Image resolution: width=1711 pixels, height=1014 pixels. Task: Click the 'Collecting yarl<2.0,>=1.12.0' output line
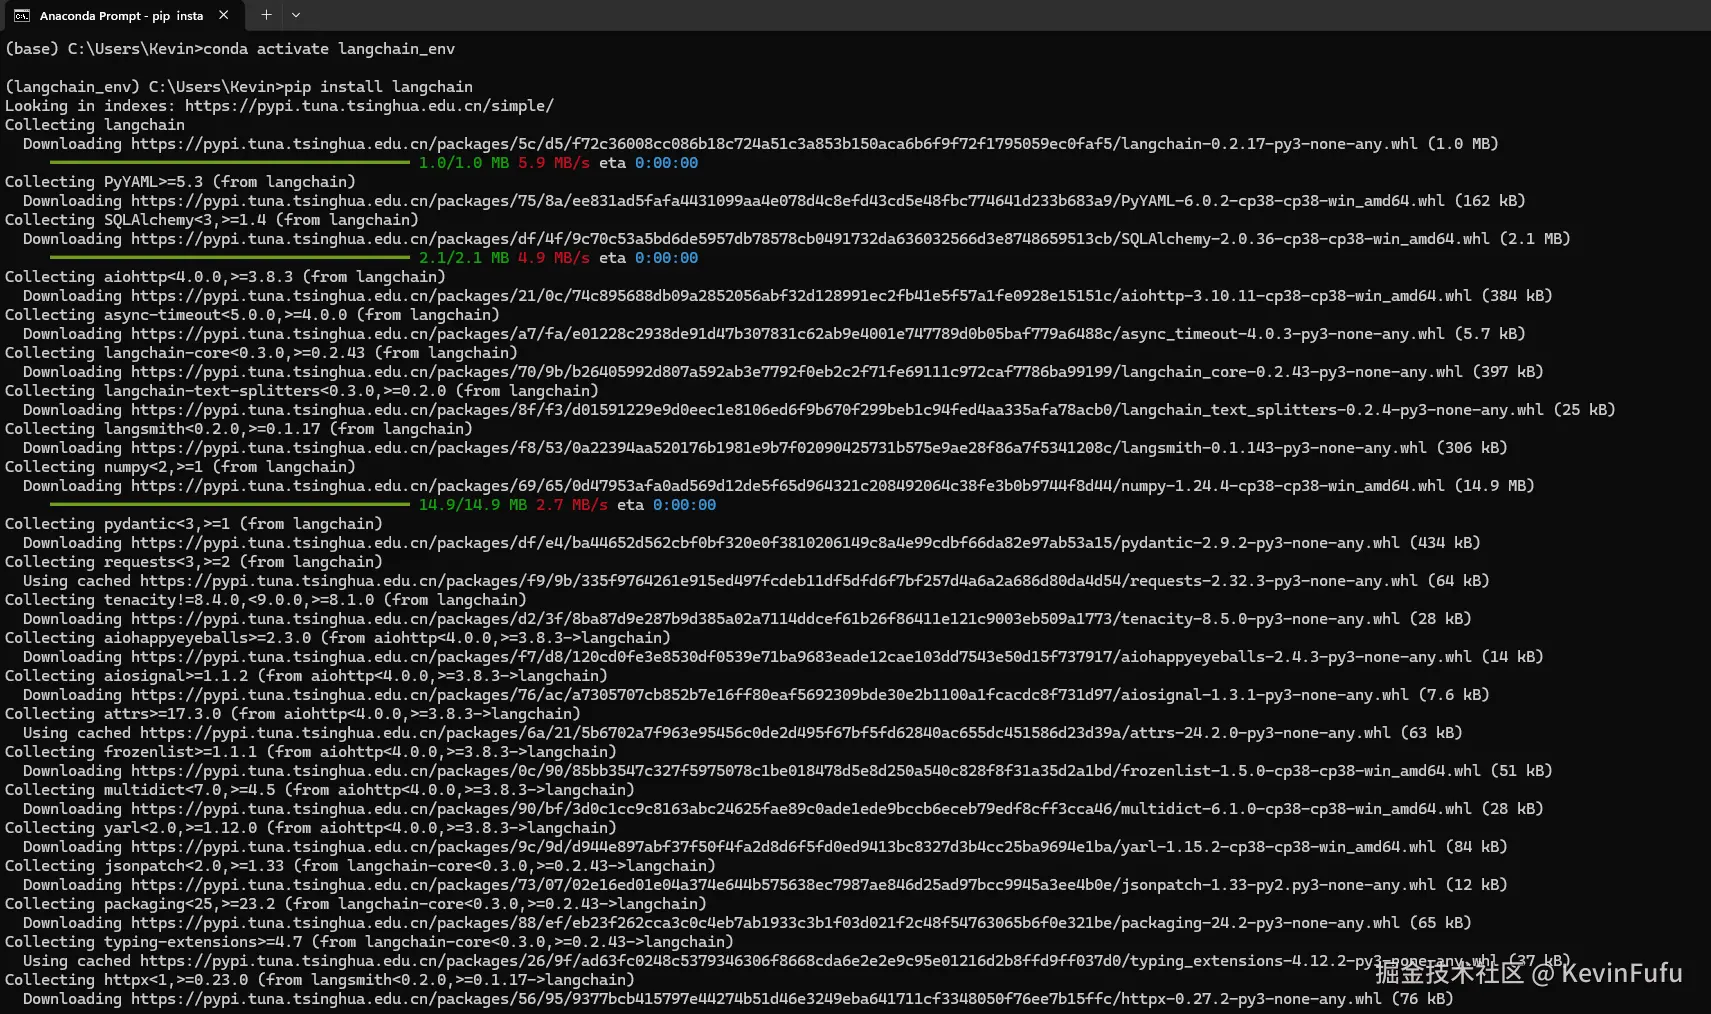[x=311, y=828]
